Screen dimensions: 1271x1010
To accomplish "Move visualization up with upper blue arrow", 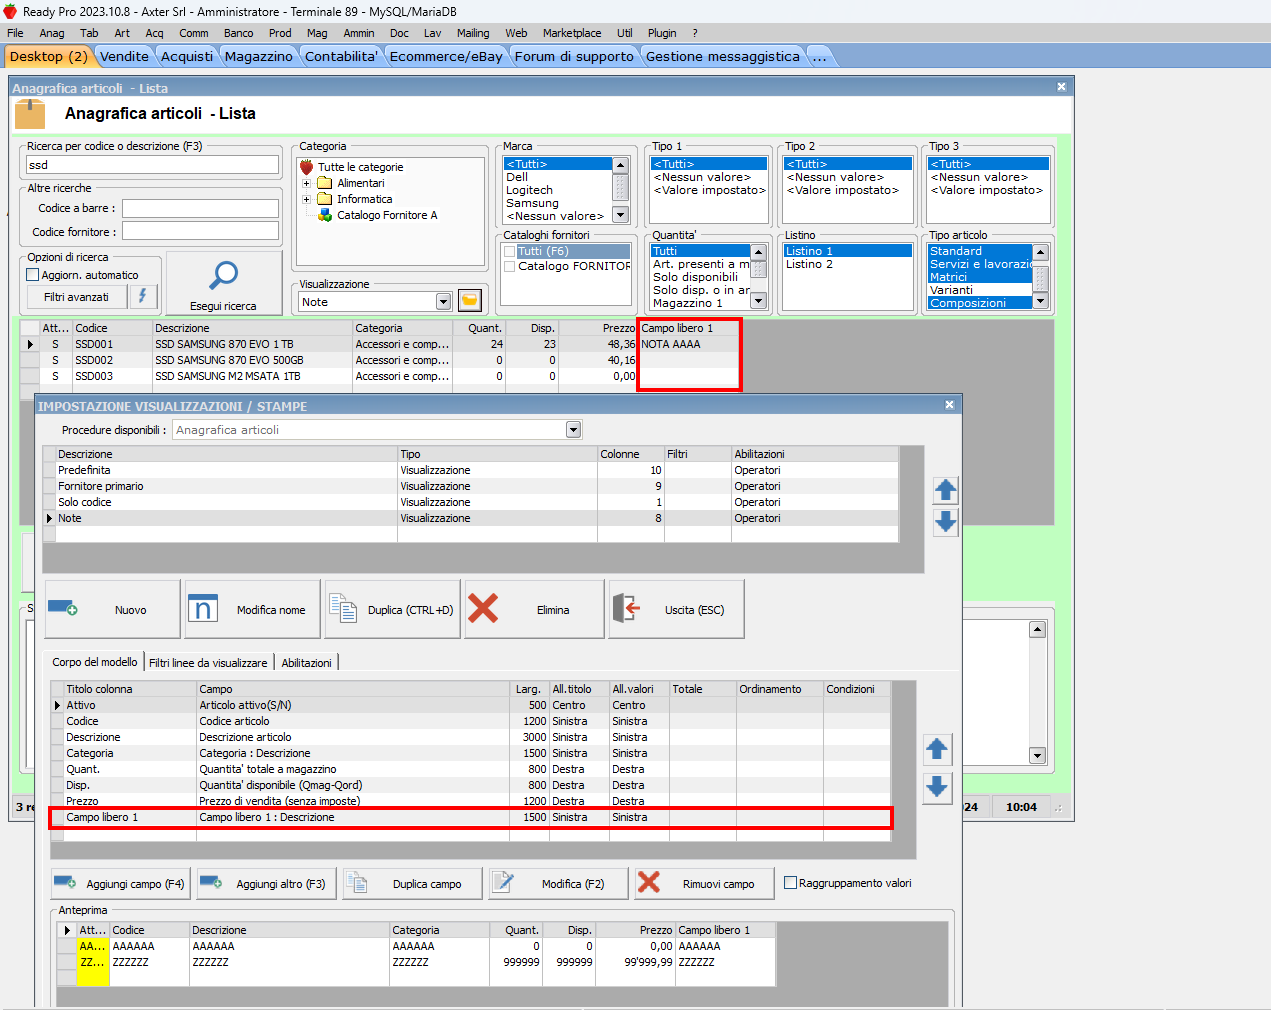I will (946, 490).
